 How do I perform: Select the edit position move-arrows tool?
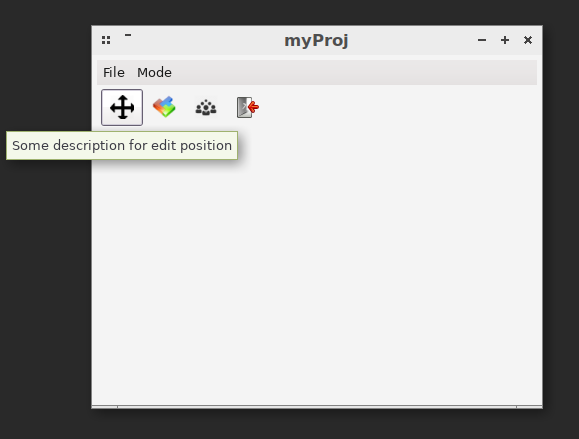tap(122, 107)
